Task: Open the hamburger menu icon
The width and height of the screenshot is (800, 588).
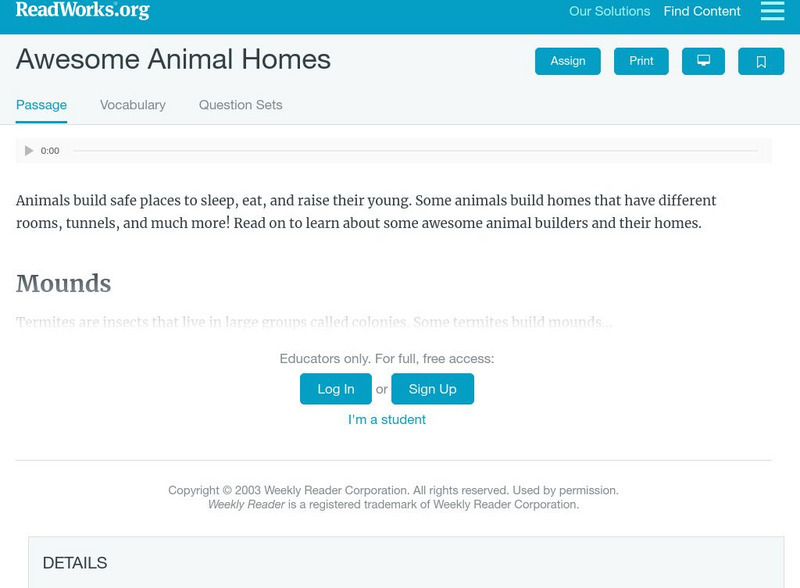Action: pos(772,11)
